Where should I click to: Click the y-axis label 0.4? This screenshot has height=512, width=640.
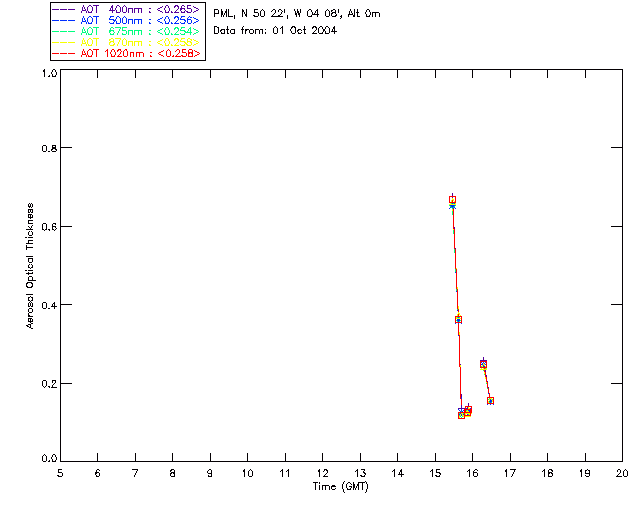[x=49, y=305]
